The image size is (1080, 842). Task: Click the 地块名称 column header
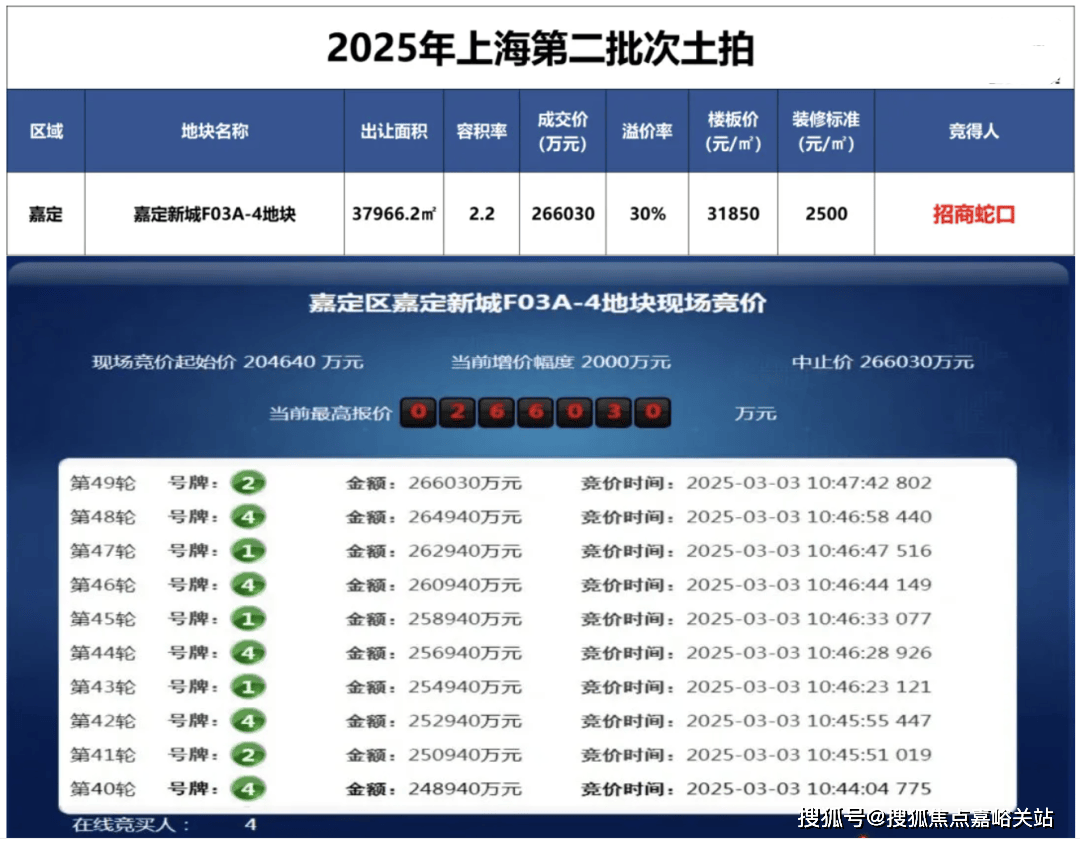[x=214, y=131]
